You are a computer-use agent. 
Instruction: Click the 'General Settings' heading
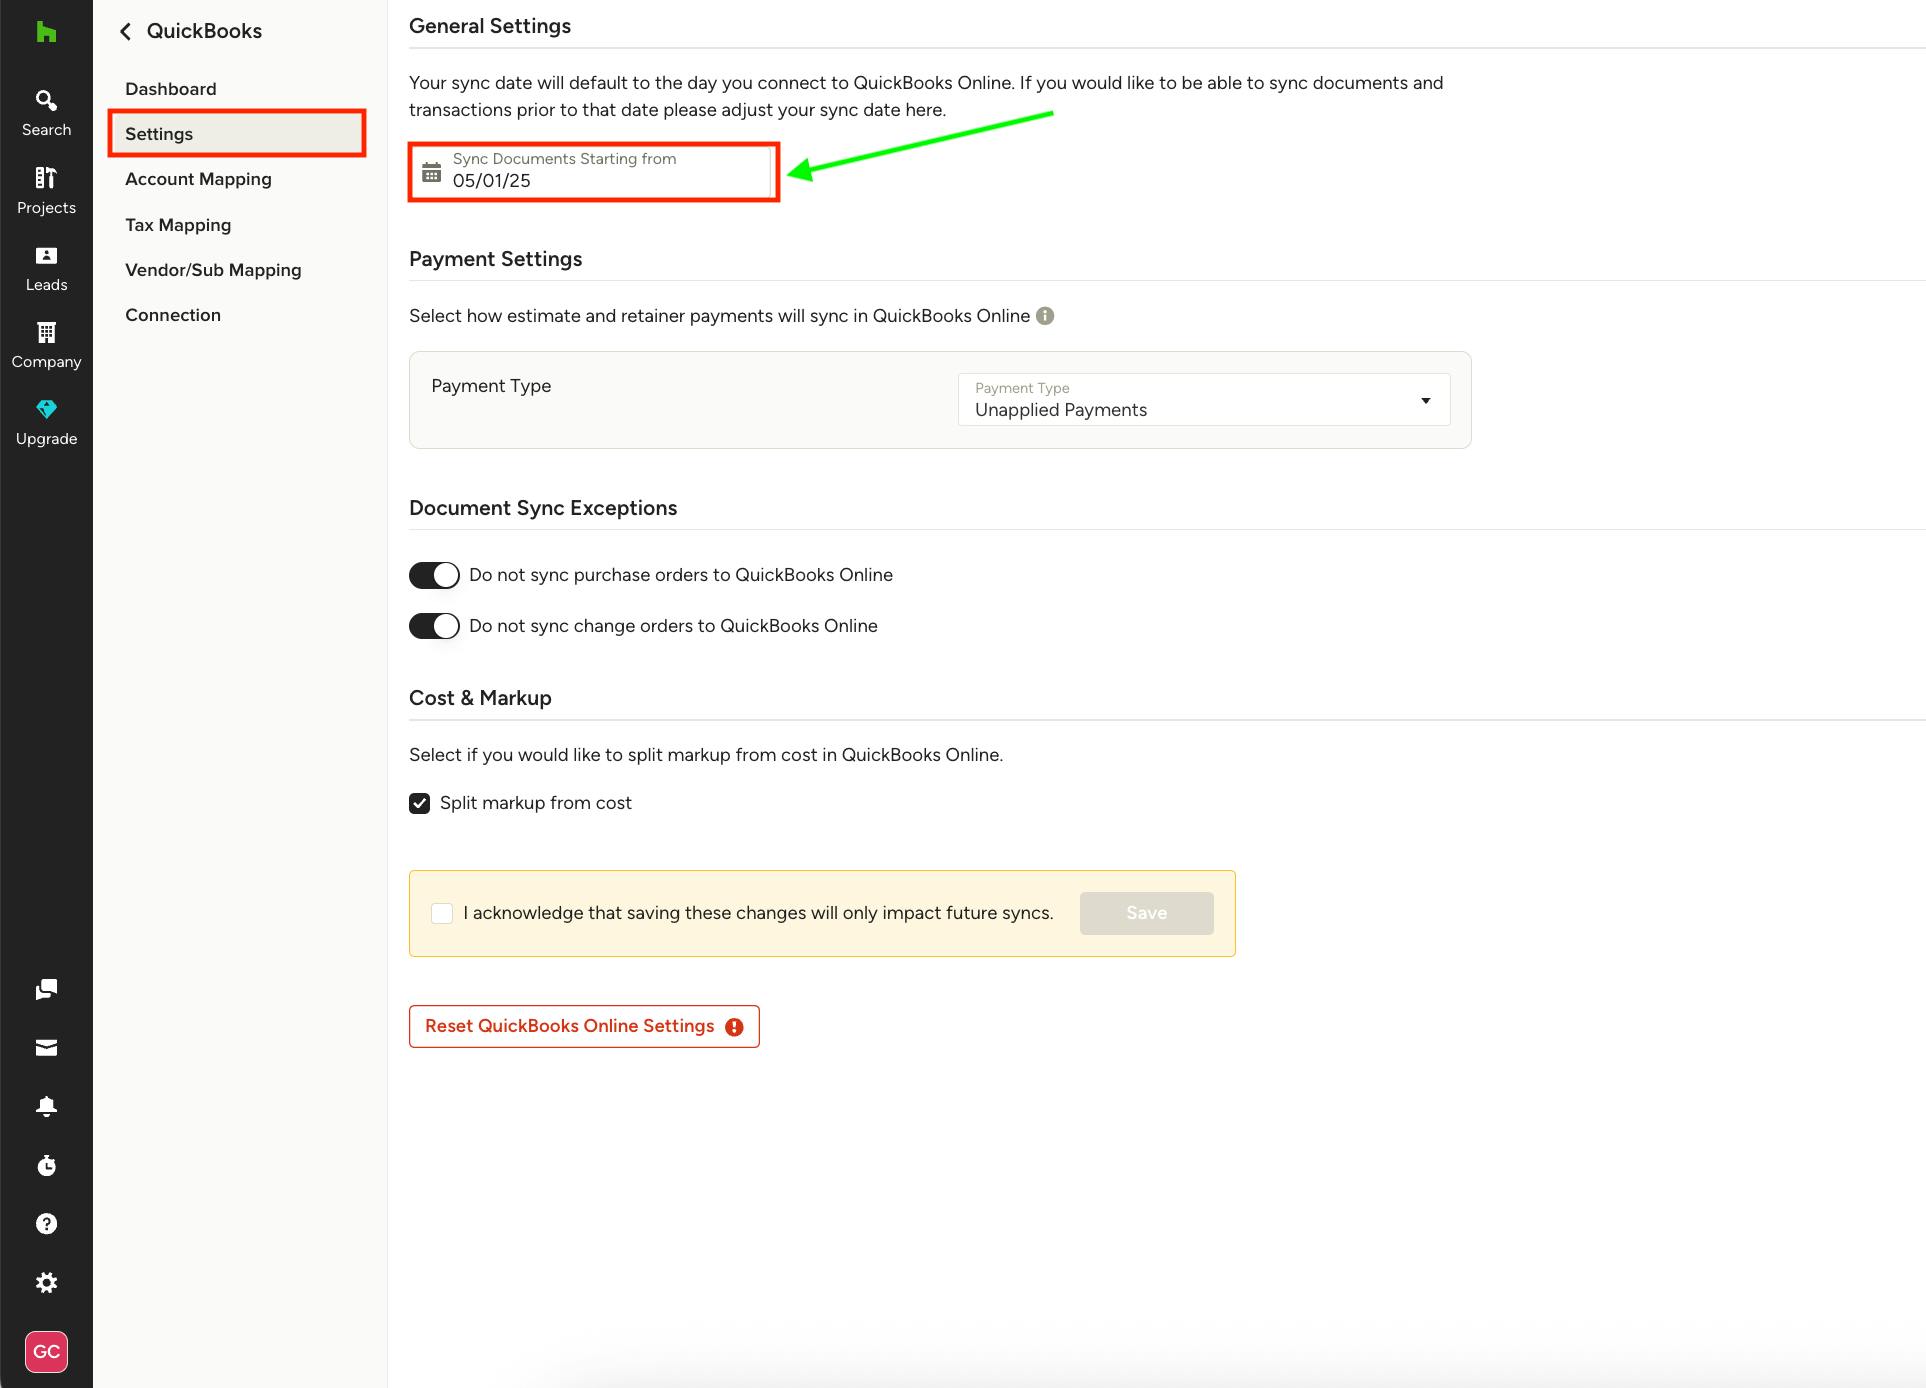tap(490, 26)
